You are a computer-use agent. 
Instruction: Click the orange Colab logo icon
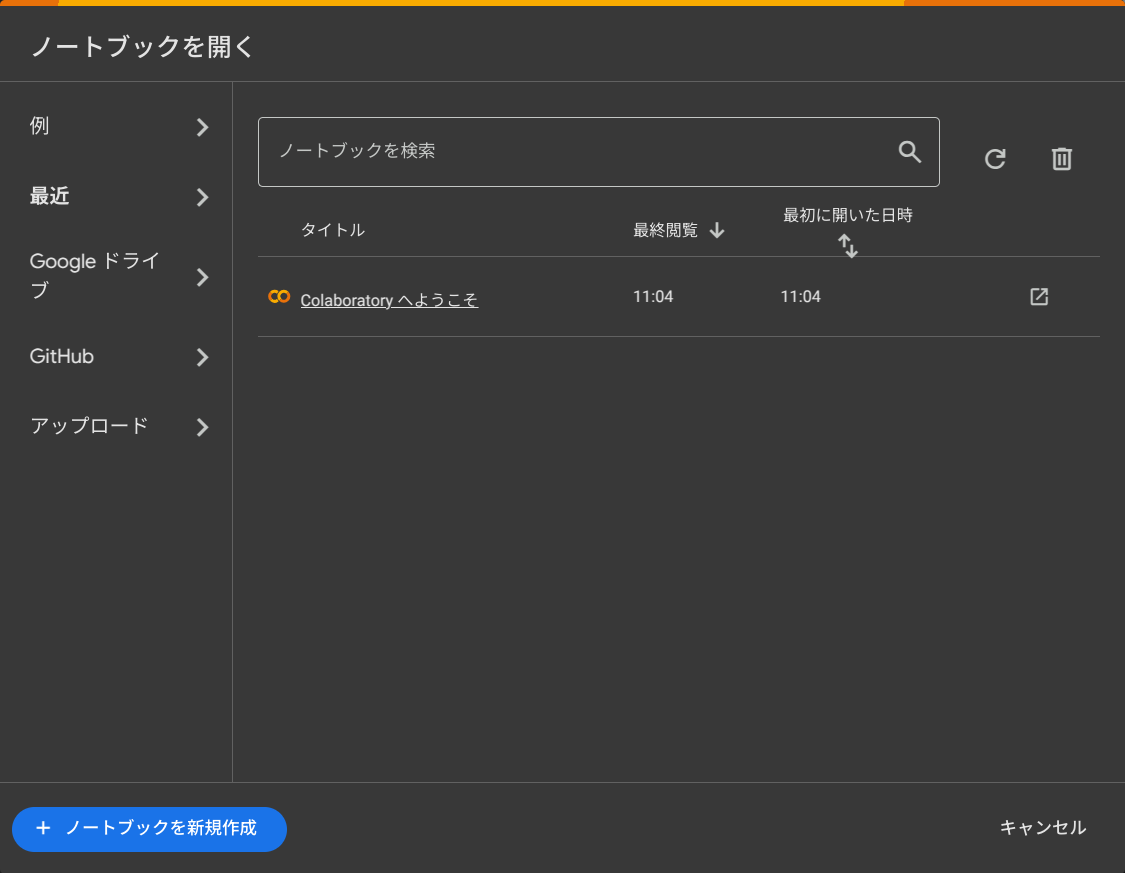(x=279, y=296)
